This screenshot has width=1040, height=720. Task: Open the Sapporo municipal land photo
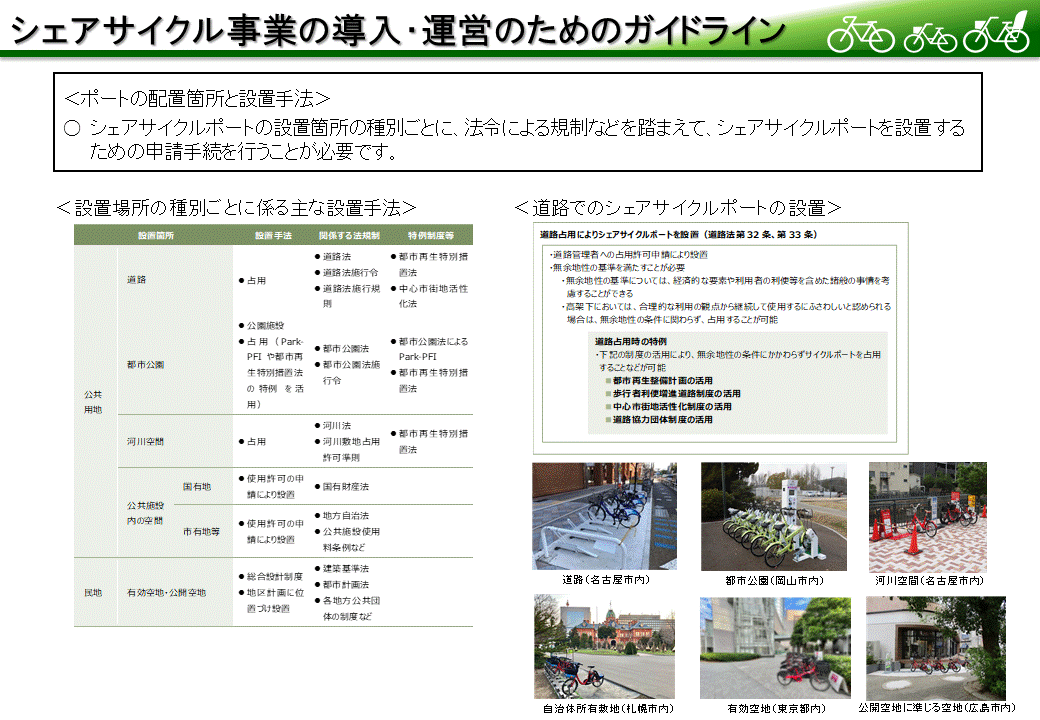606,648
